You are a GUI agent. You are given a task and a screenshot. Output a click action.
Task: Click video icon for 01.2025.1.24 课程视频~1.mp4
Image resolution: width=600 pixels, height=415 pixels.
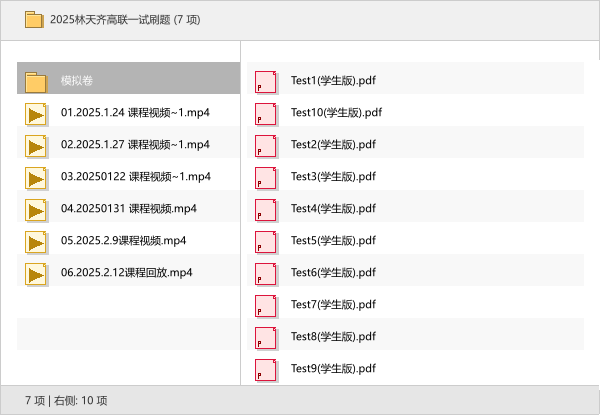click(x=37, y=113)
